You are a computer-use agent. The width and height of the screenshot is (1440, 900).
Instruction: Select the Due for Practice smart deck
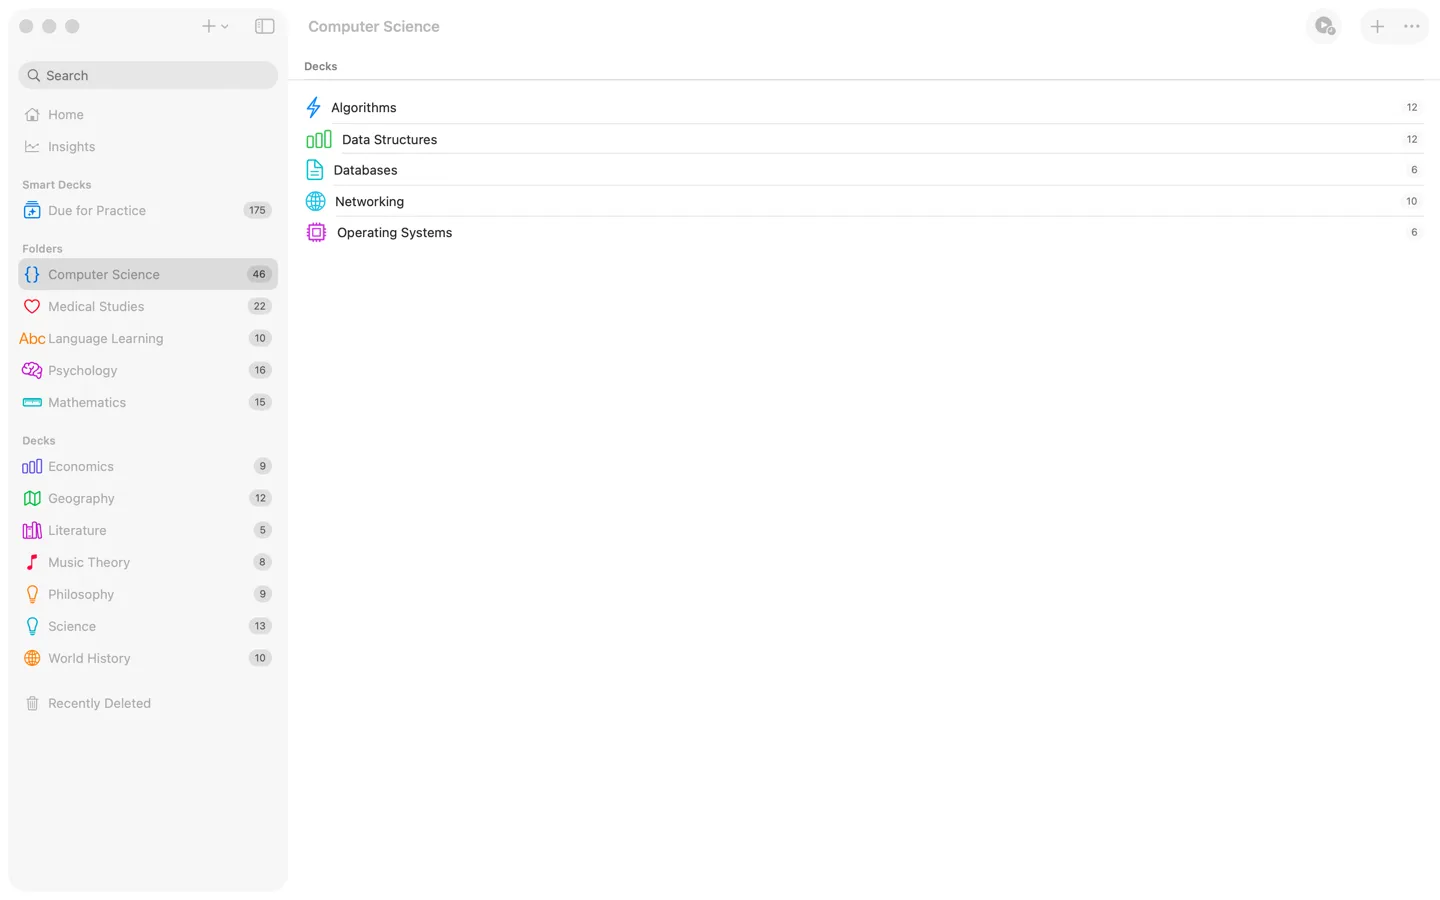coord(148,210)
